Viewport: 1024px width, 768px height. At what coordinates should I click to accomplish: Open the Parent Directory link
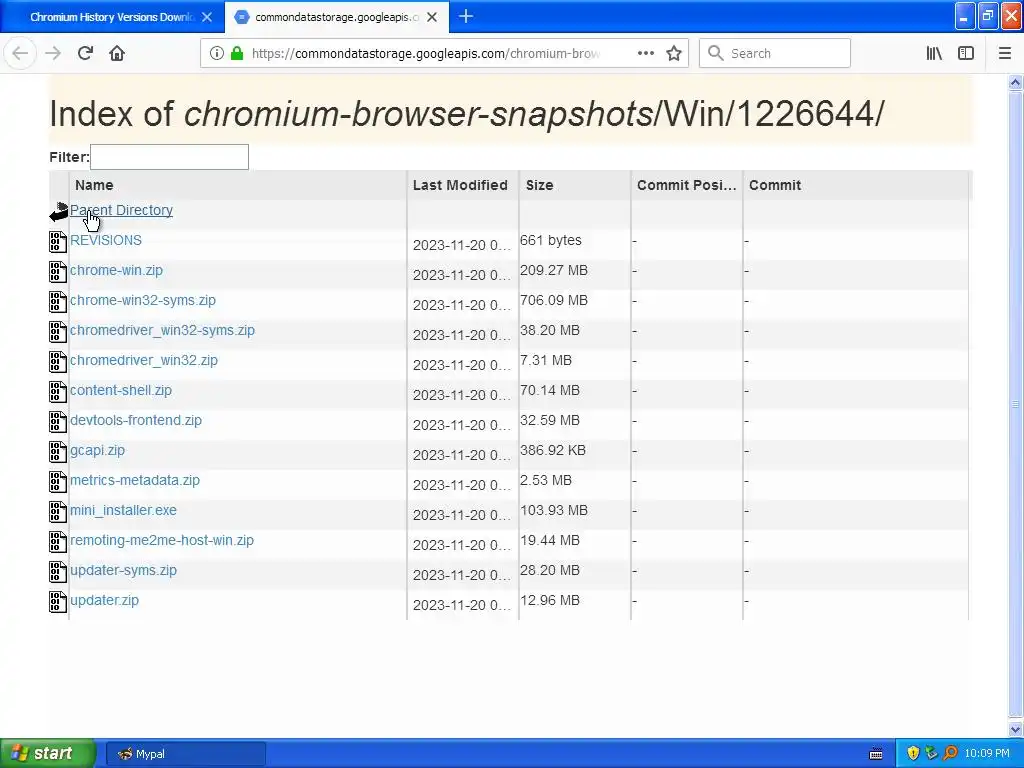(x=121, y=210)
